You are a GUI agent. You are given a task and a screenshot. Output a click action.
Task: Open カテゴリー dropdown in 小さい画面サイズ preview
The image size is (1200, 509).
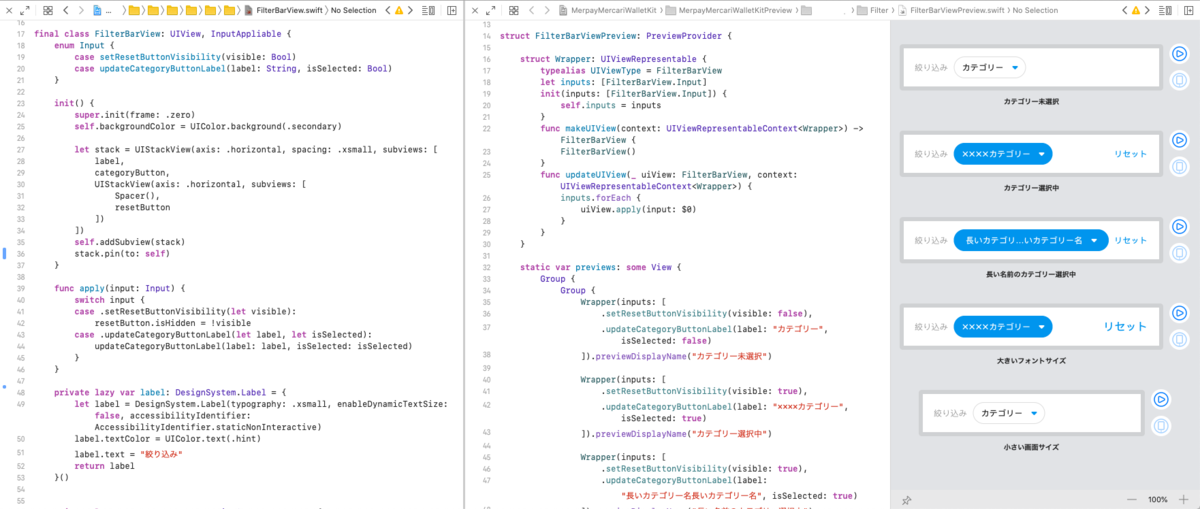pos(1008,413)
